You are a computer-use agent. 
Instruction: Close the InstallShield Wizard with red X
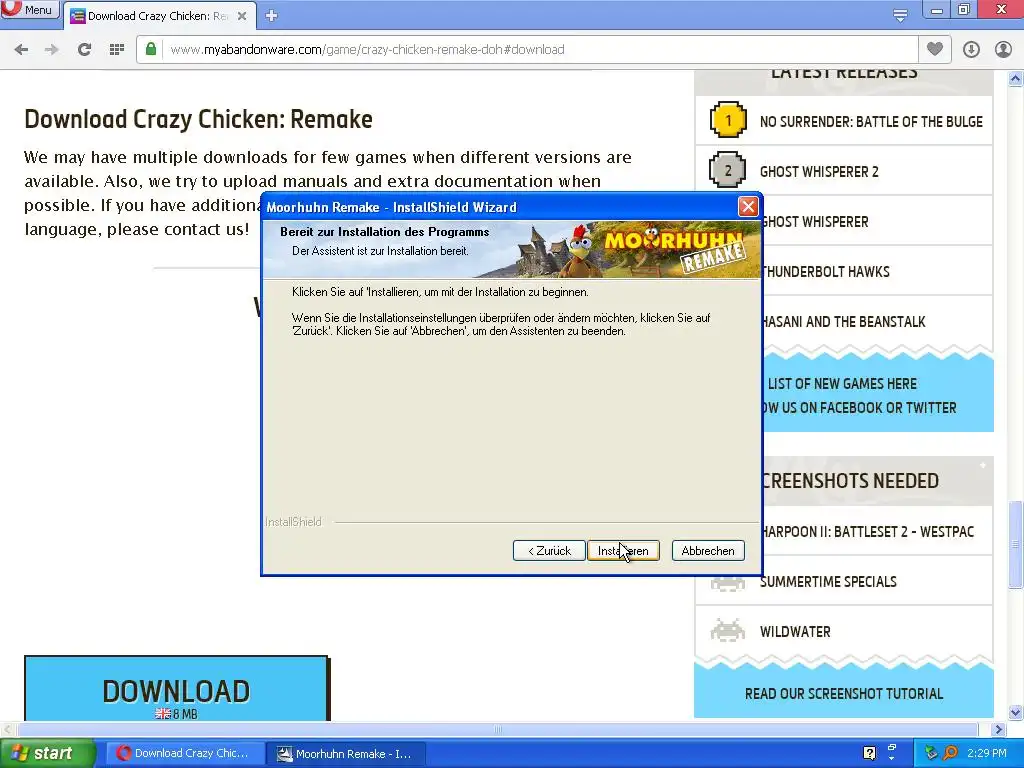tap(748, 207)
